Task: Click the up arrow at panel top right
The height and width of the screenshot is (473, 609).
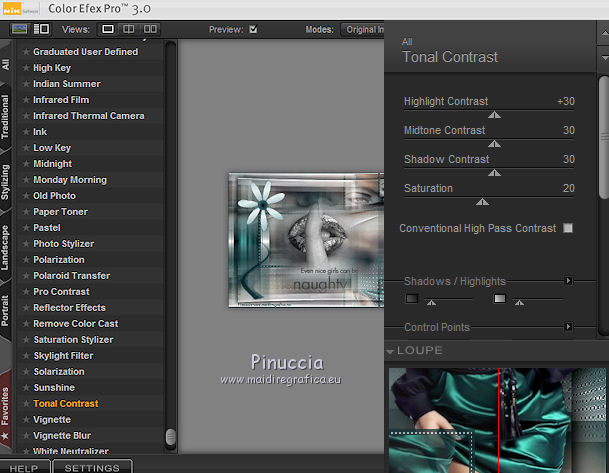Action: pos(604,33)
